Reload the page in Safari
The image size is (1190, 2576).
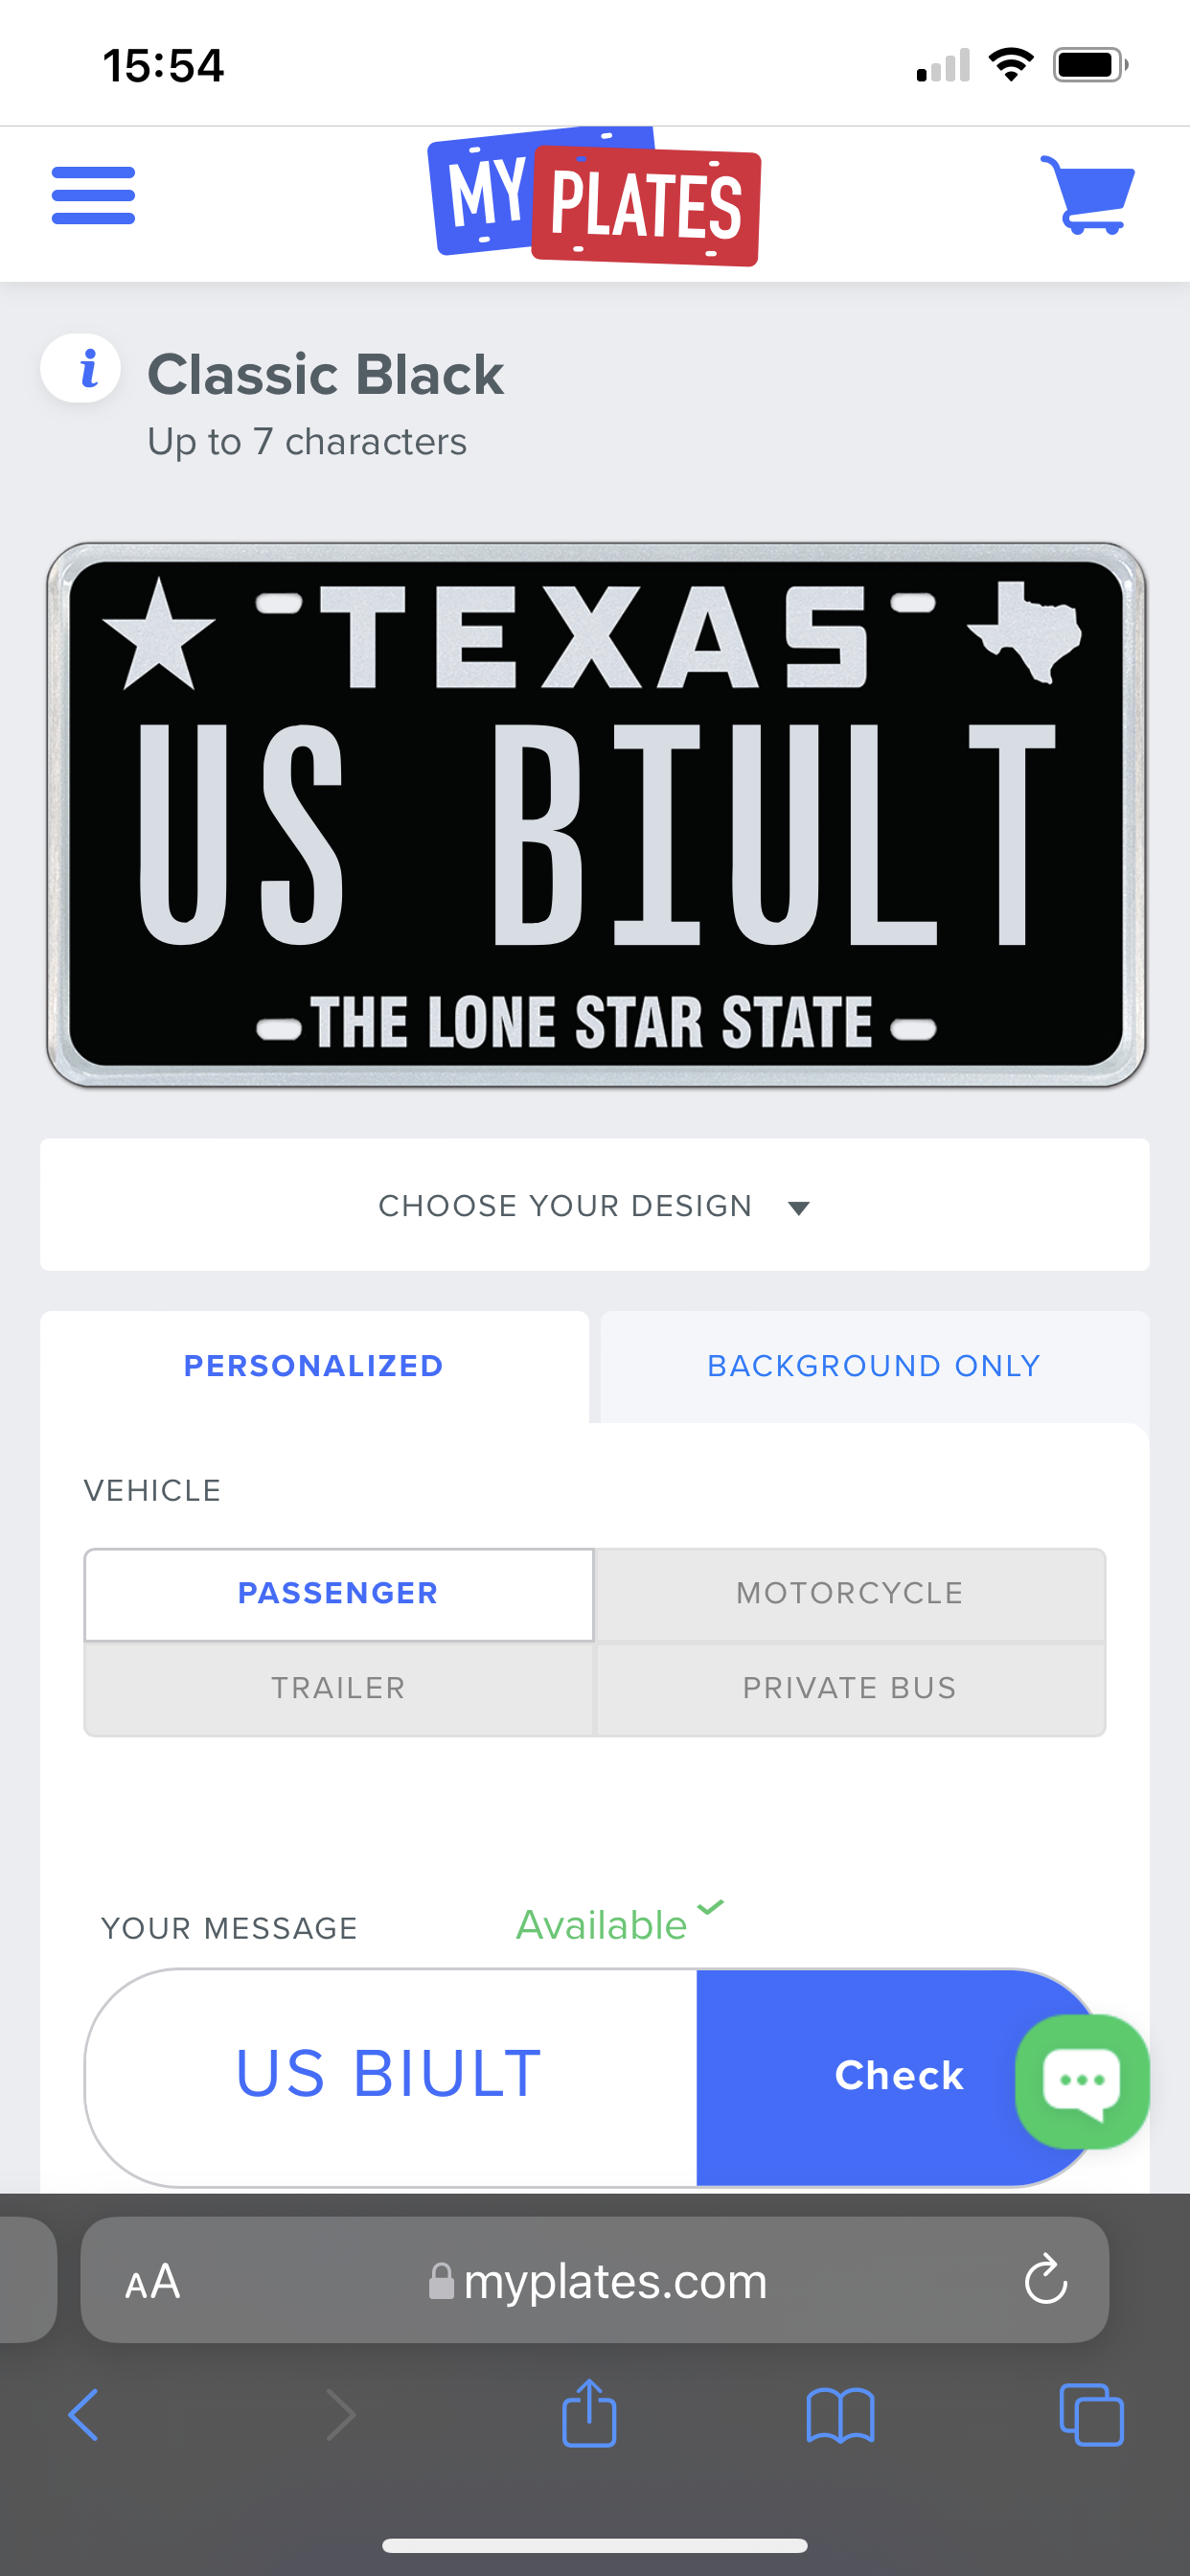pos(1045,2281)
